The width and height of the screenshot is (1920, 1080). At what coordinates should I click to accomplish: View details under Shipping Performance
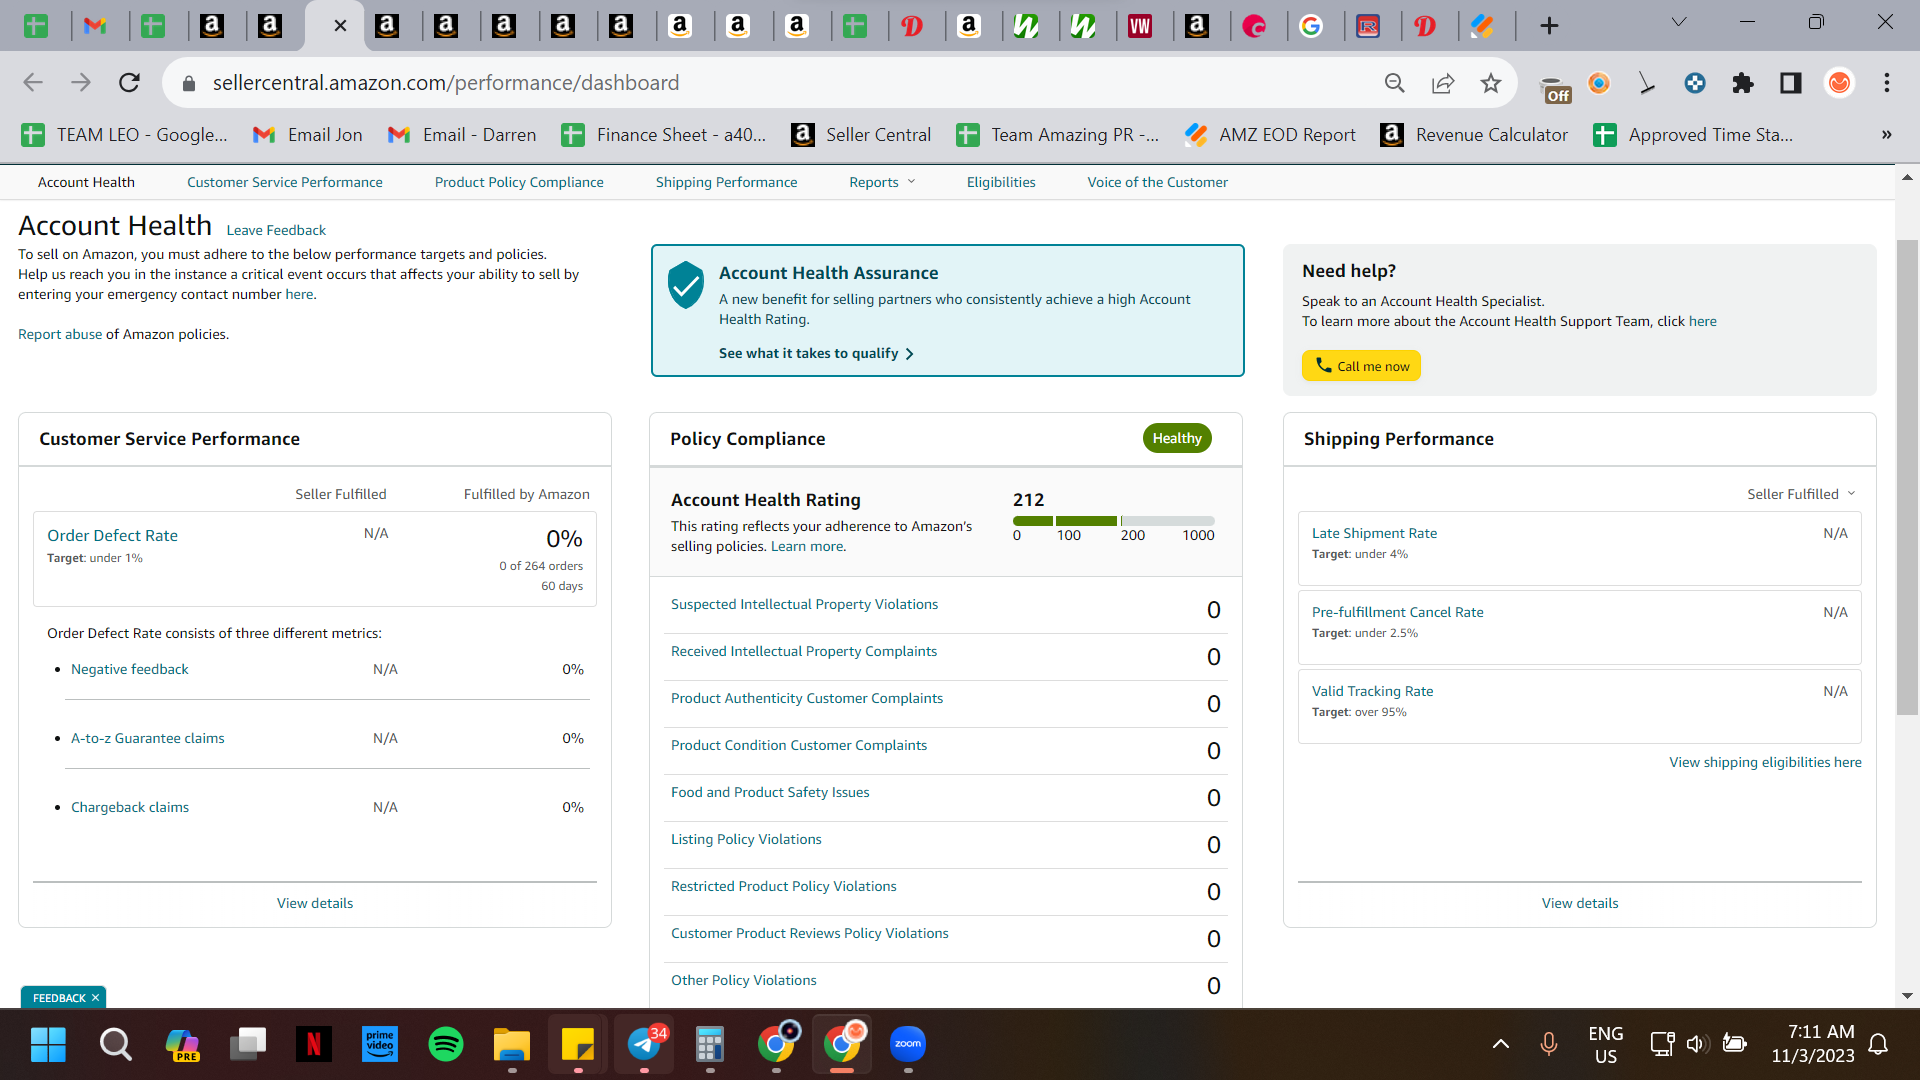(1580, 903)
